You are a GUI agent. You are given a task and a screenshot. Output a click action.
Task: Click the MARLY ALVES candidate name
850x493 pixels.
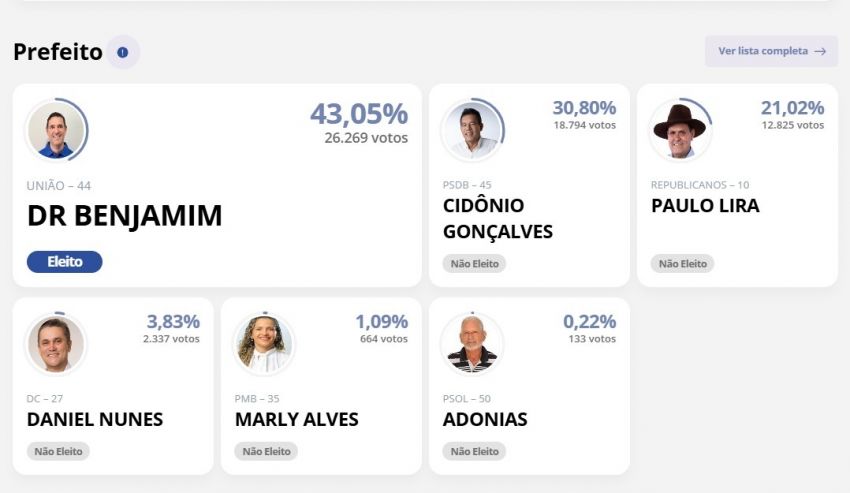pos(296,419)
